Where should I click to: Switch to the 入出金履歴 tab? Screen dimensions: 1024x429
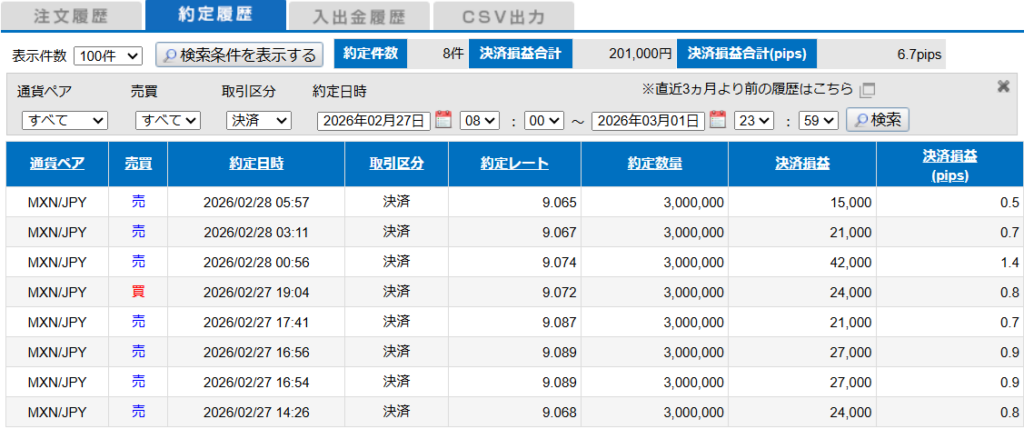pyautogui.click(x=359, y=16)
